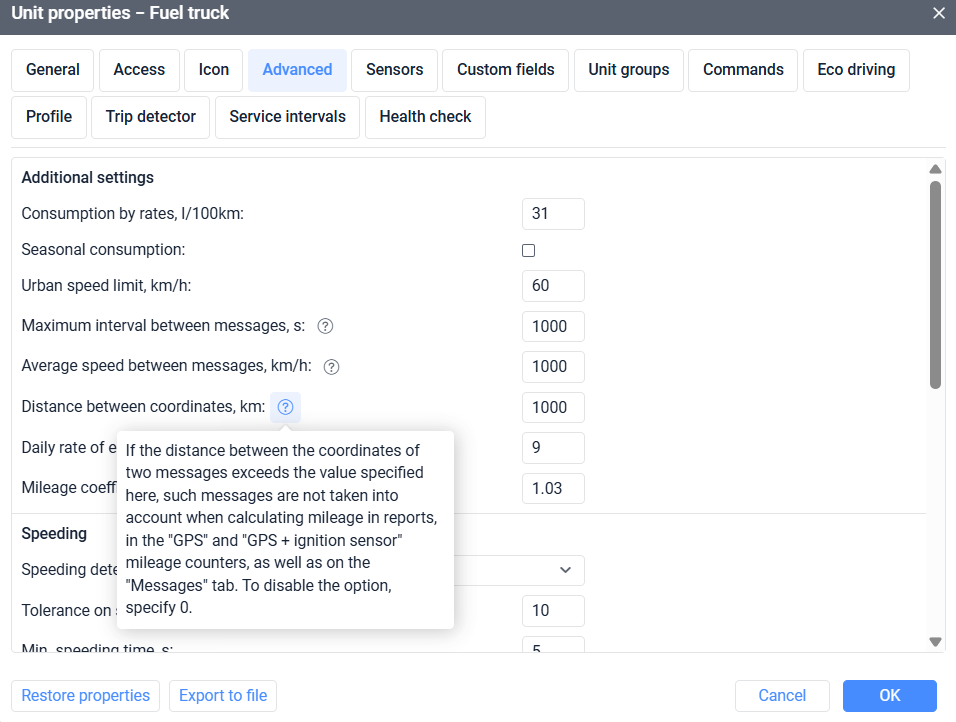Enable seasonal consumption
Screen dimensions: 956x722
[x=528, y=250]
